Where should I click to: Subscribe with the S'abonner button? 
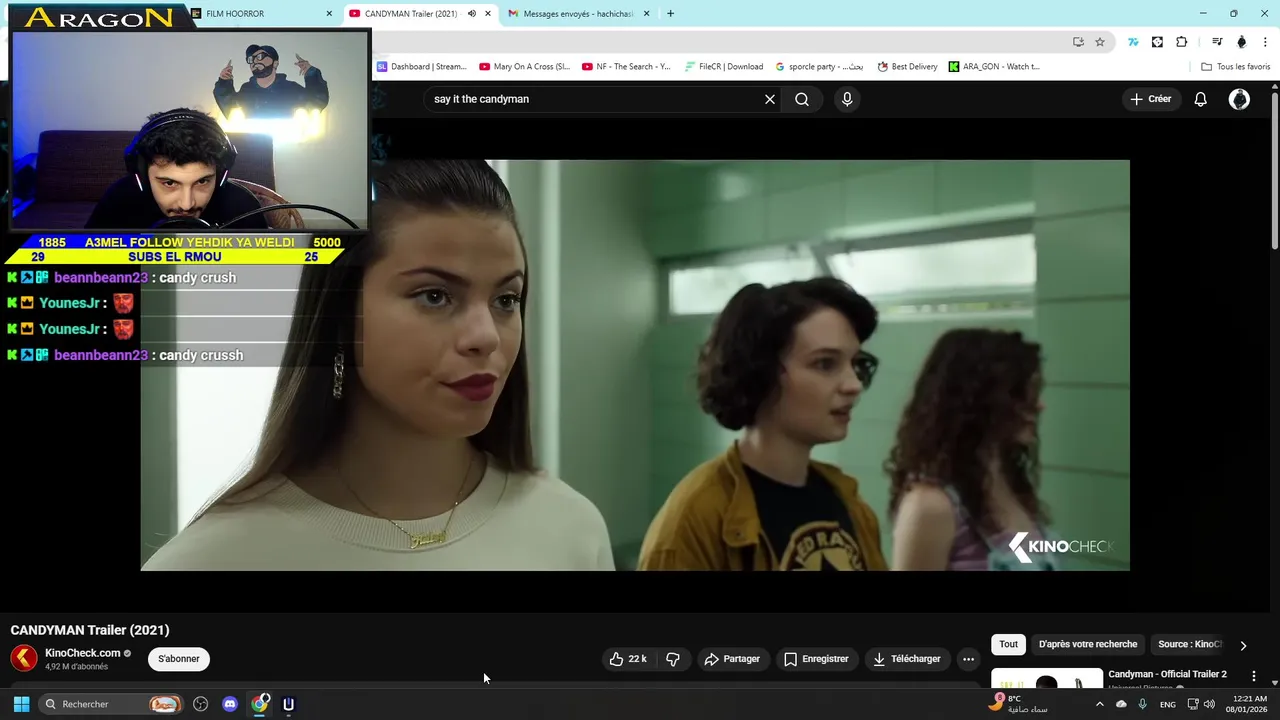click(179, 659)
